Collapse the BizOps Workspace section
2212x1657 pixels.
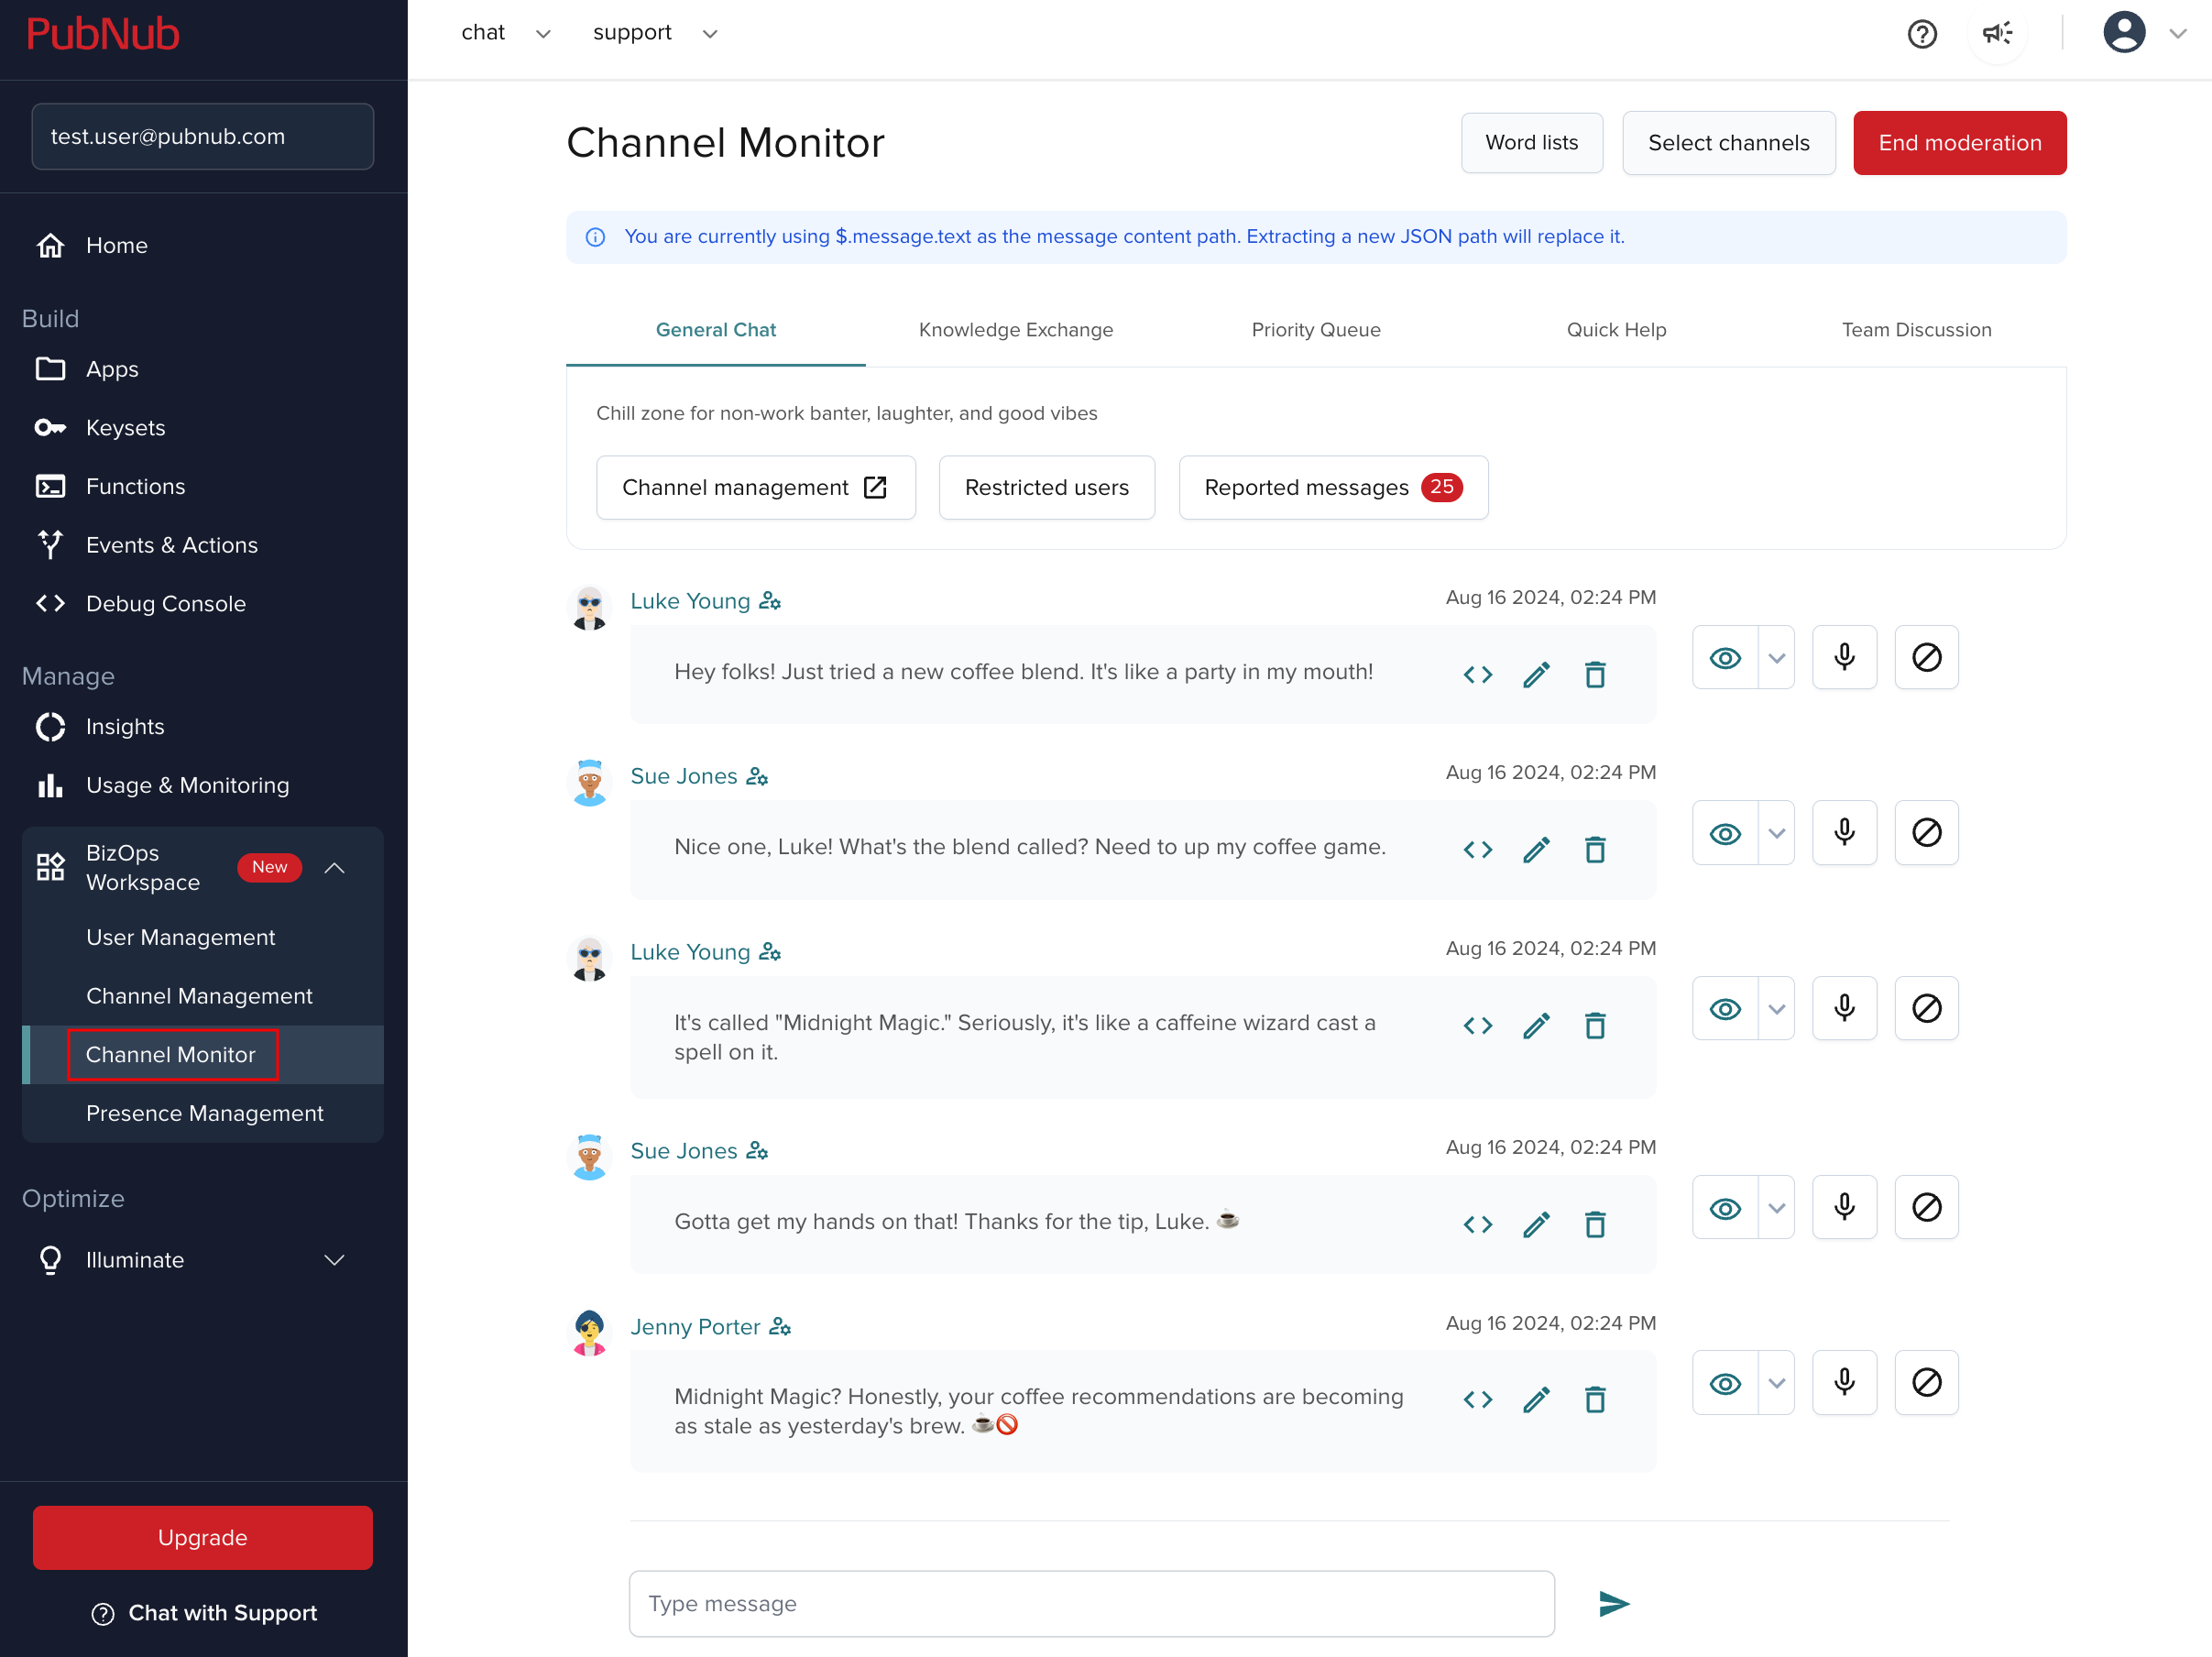(335, 867)
